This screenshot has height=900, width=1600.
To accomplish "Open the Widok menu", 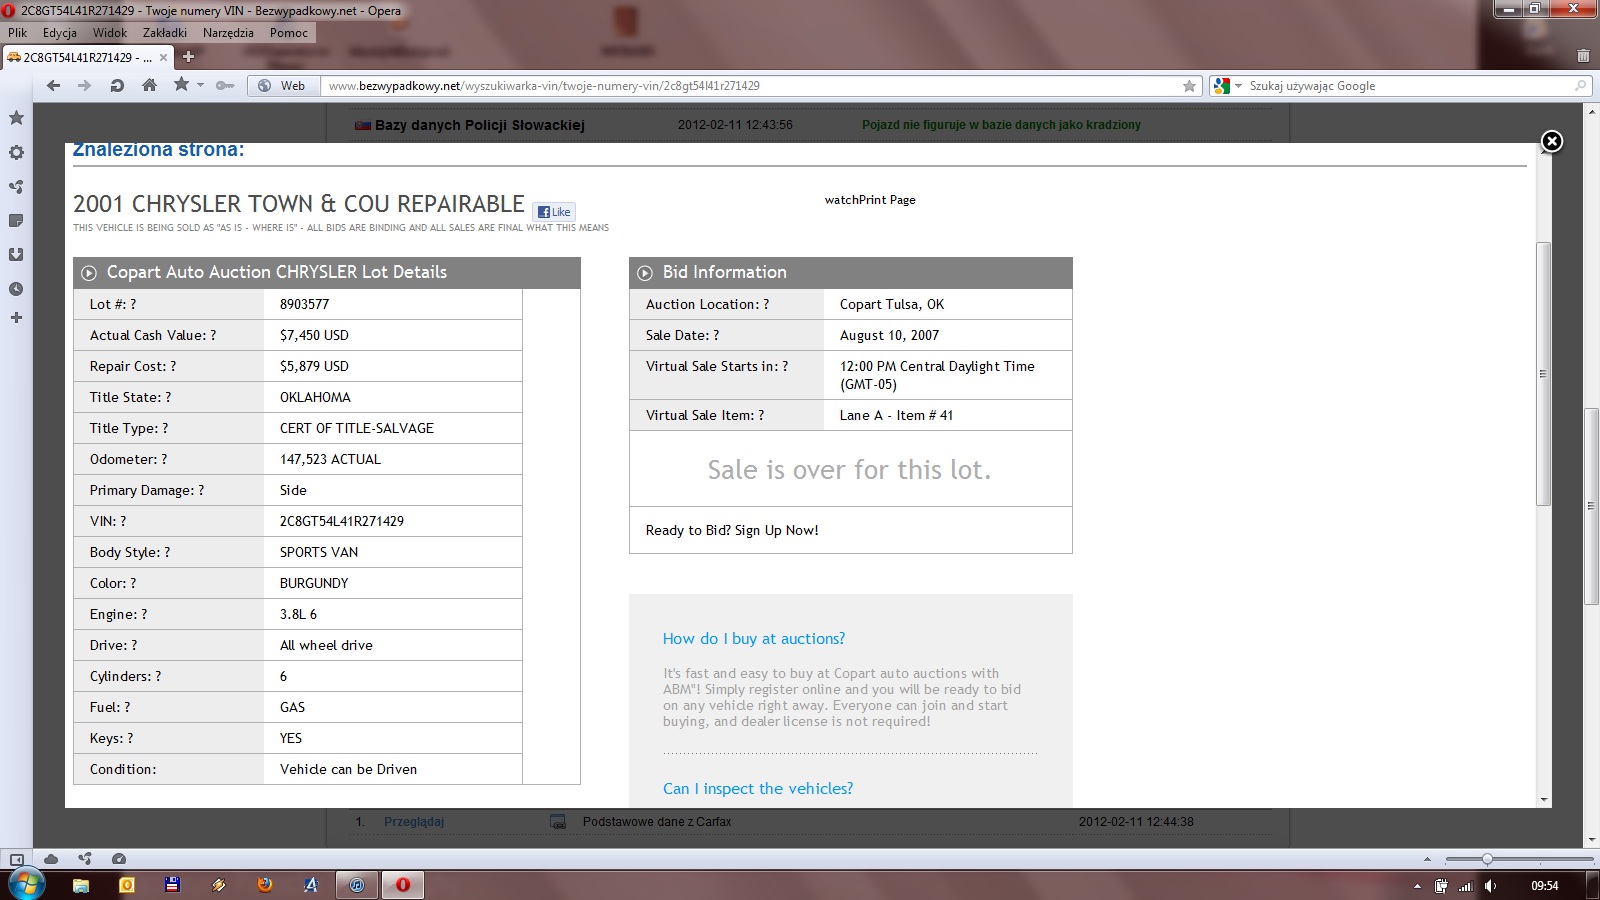I will point(110,33).
